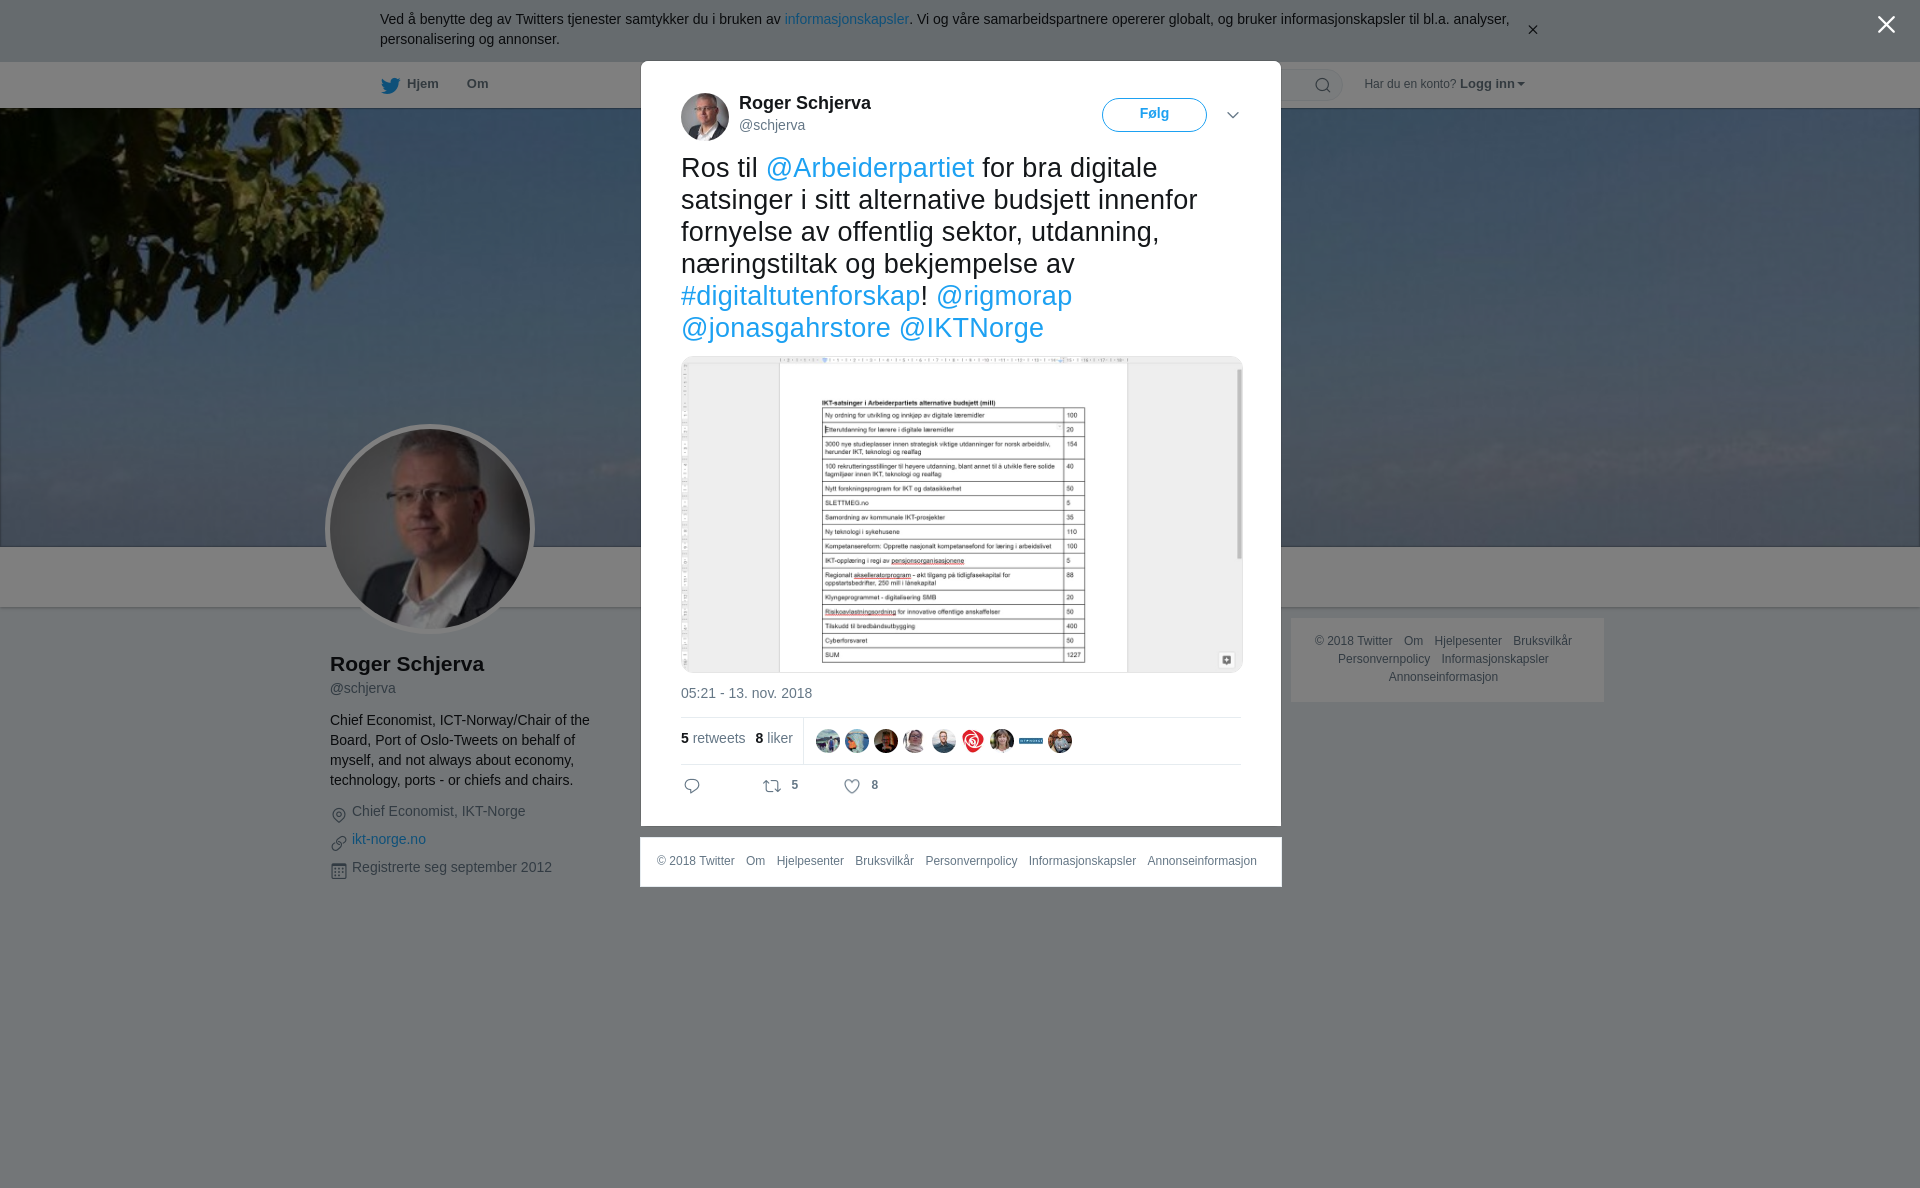The height and width of the screenshot is (1188, 1920).
Task: Click the search magnifier icon
Action: point(1323,85)
